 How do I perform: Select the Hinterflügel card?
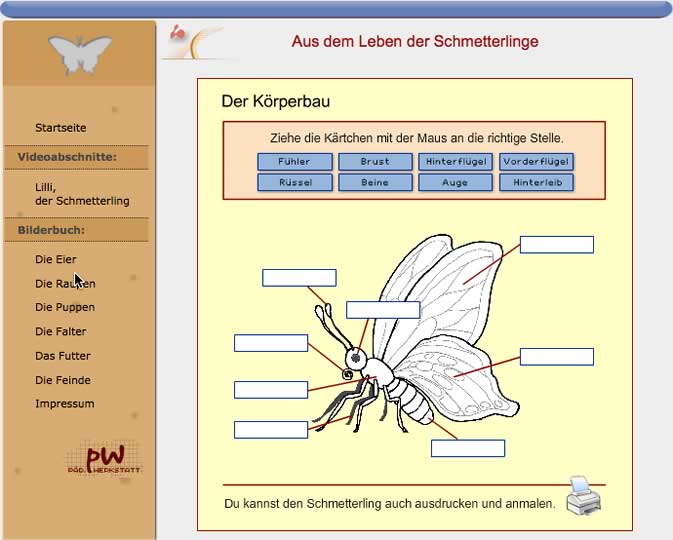pyautogui.click(x=455, y=161)
